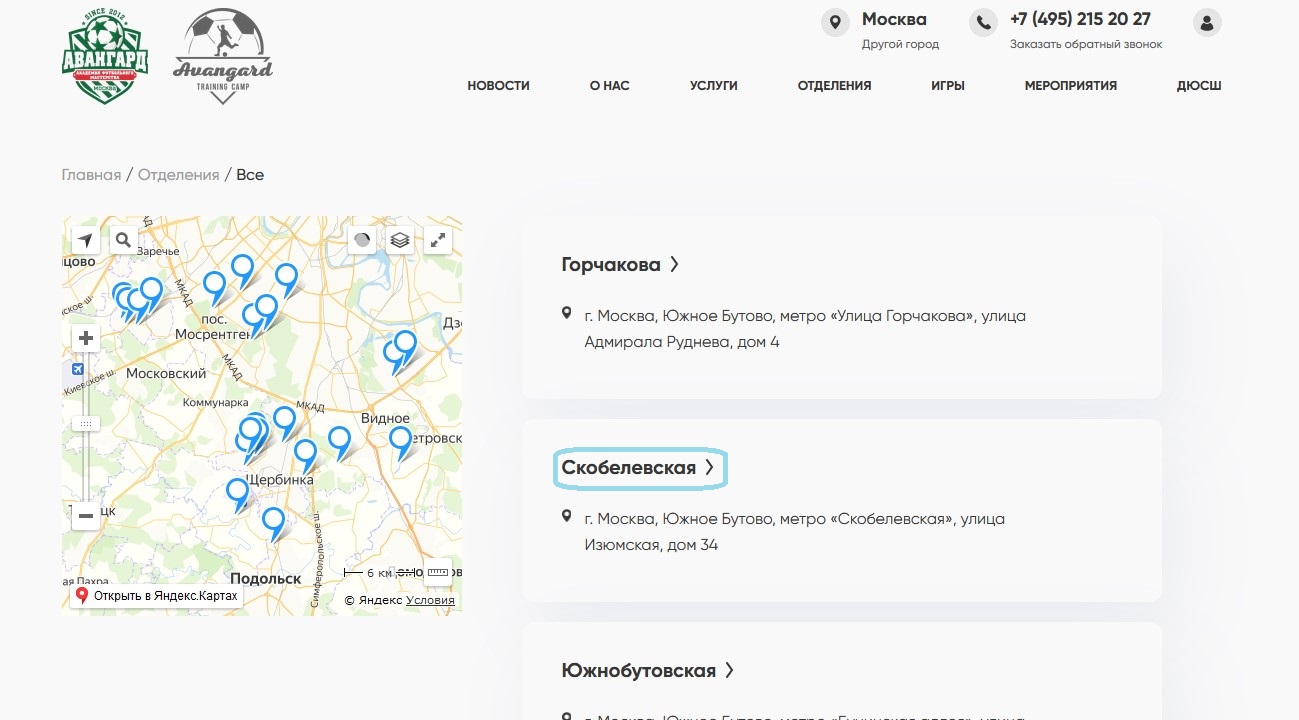This screenshot has width=1299, height=720.
Task: Activate the map ruler measuring tool
Action: pos(438,573)
